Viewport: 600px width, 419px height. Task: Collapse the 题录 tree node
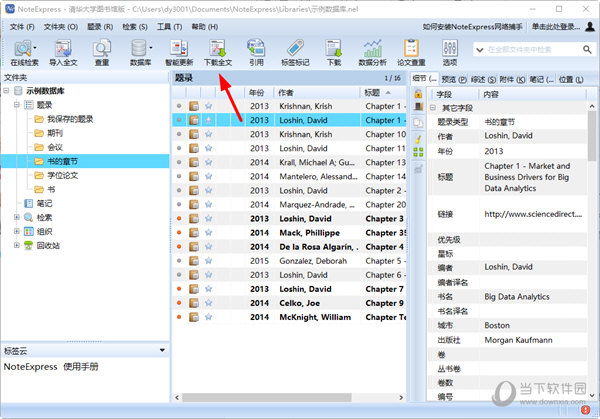tap(17, 104)
